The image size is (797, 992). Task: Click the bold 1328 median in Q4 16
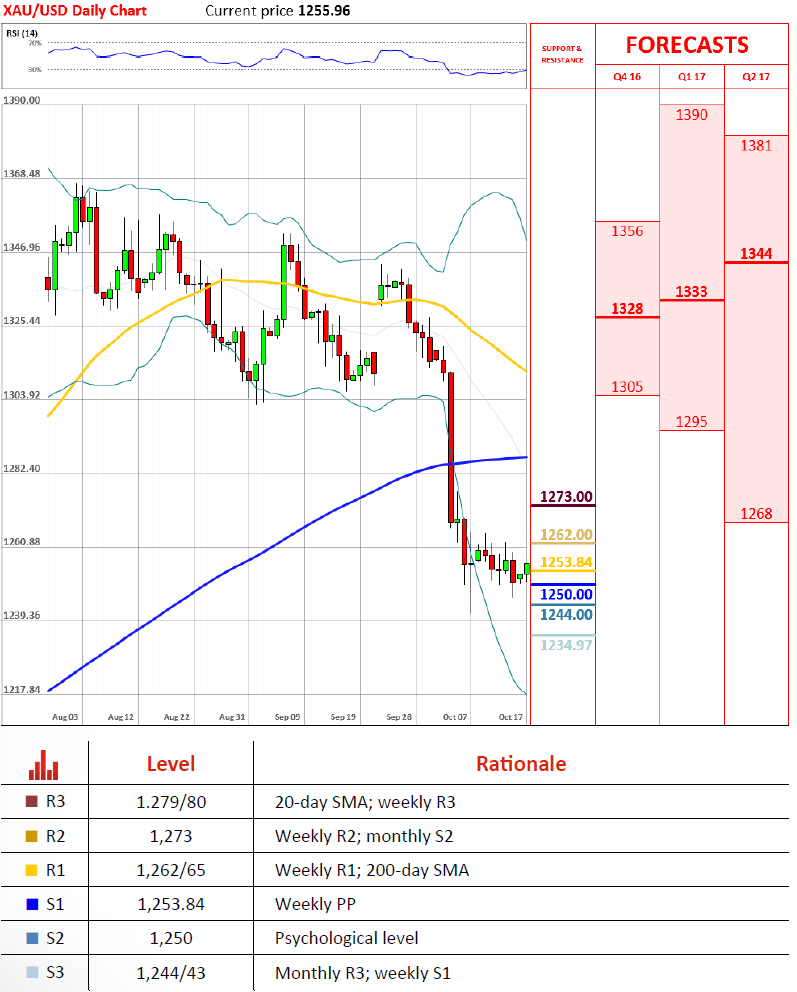627,309
